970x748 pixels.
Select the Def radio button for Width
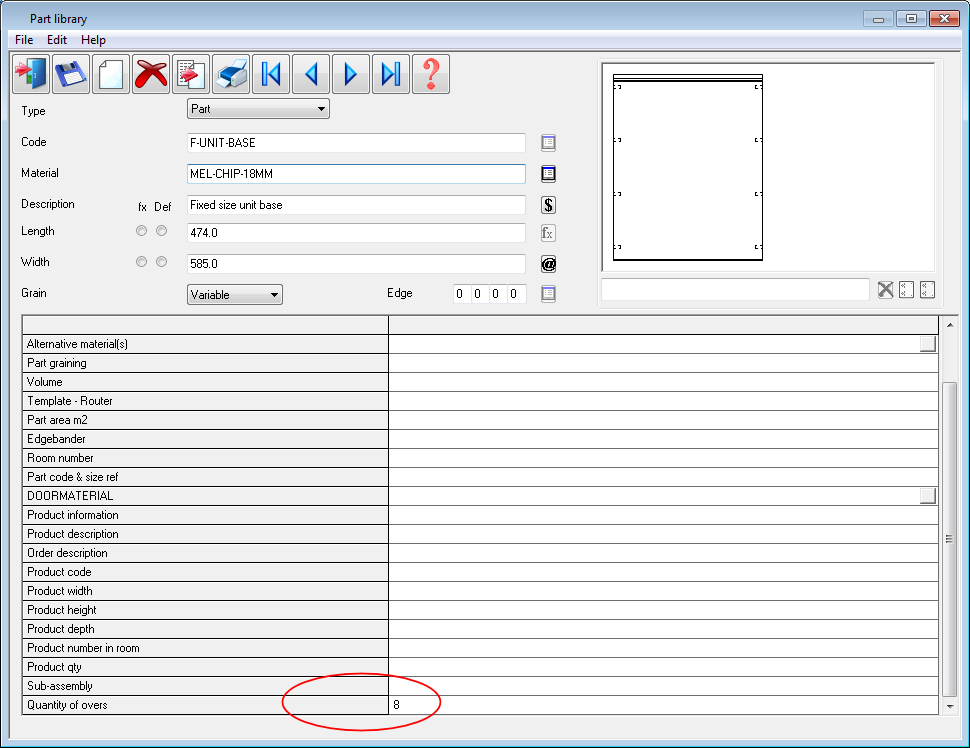161,262
